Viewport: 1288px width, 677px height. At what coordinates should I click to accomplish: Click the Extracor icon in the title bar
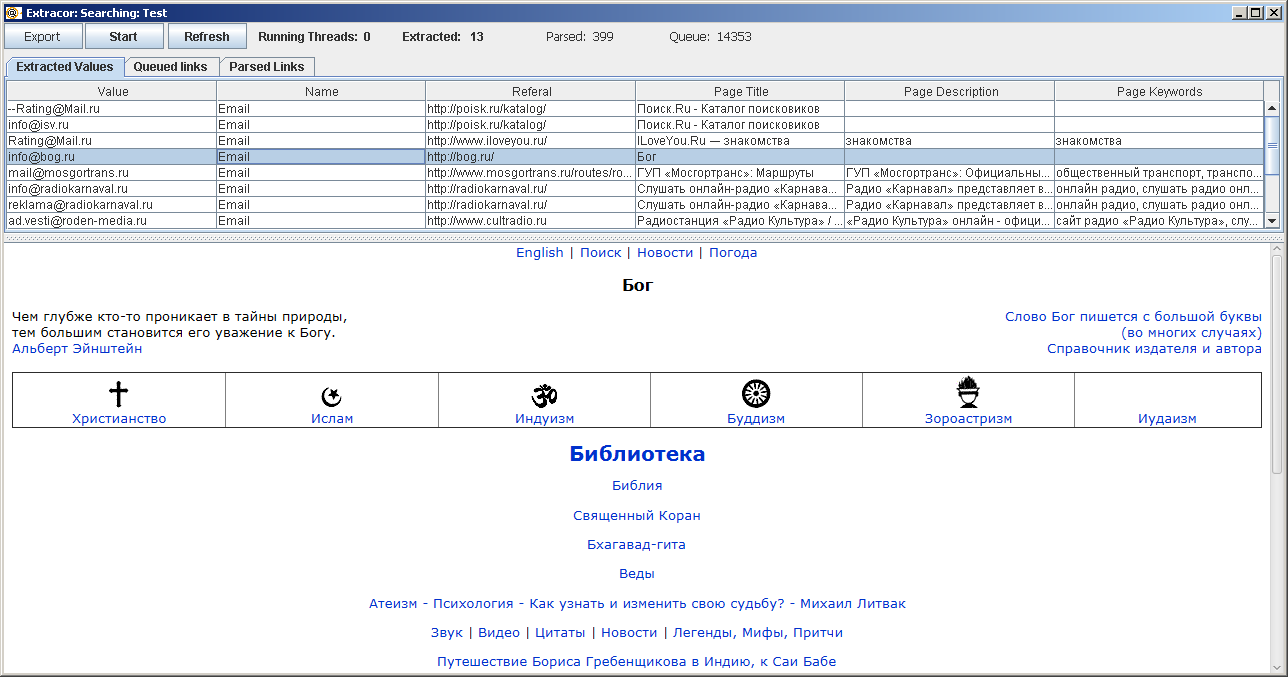coord(14,12)
